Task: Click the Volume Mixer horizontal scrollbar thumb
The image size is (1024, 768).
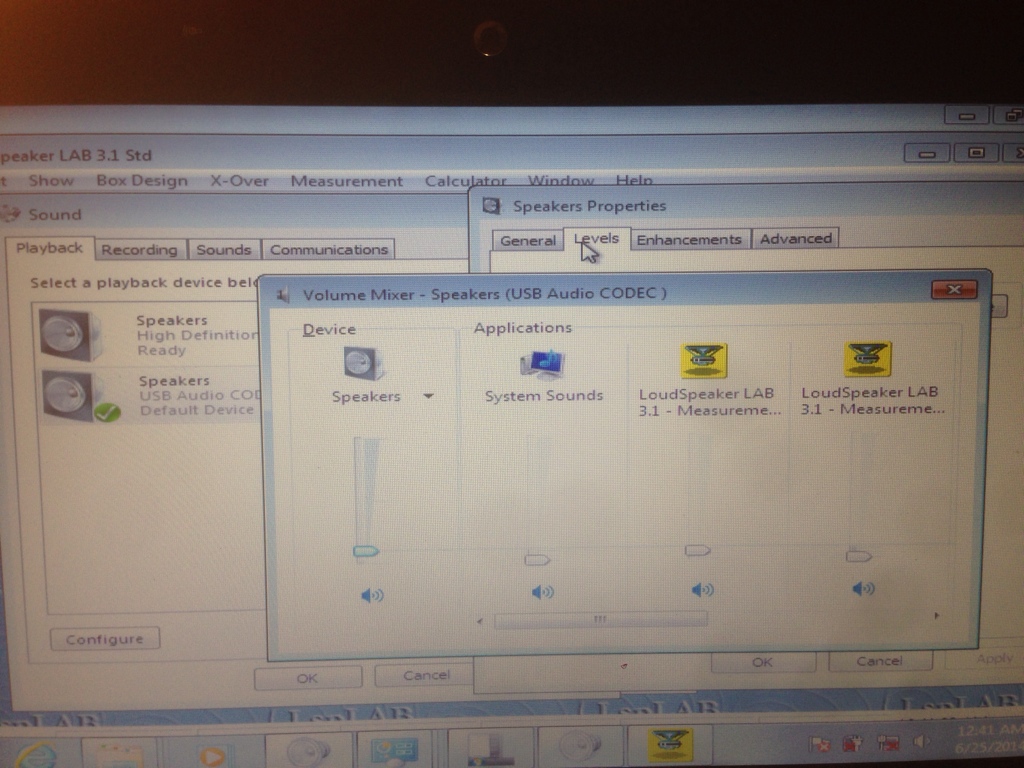Action: pos(601,619)
